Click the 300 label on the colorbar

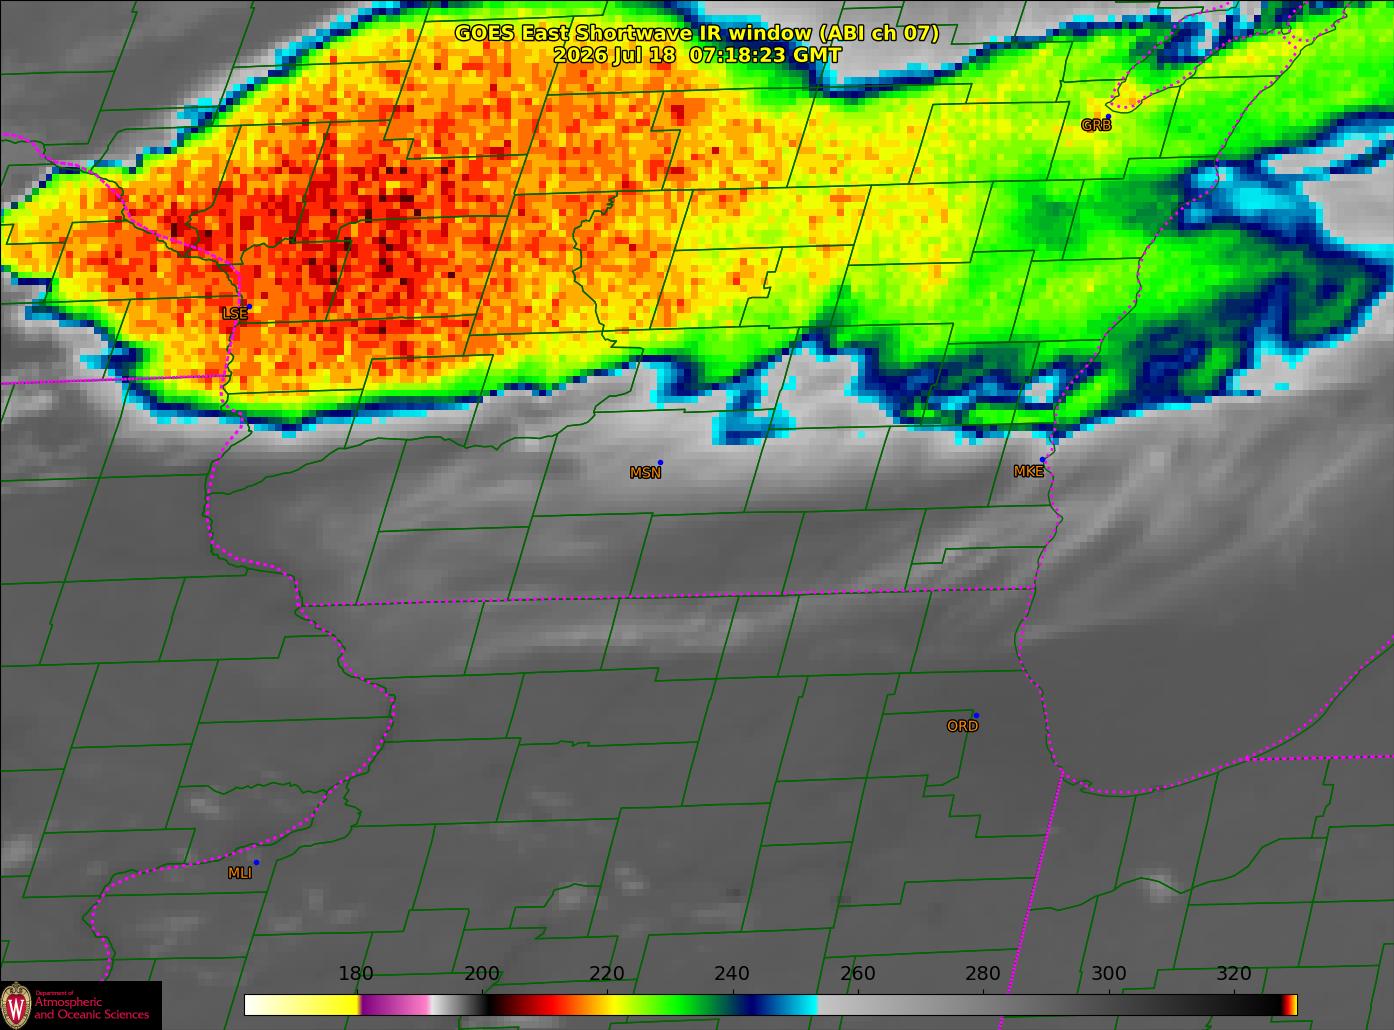pos(1108,974)
